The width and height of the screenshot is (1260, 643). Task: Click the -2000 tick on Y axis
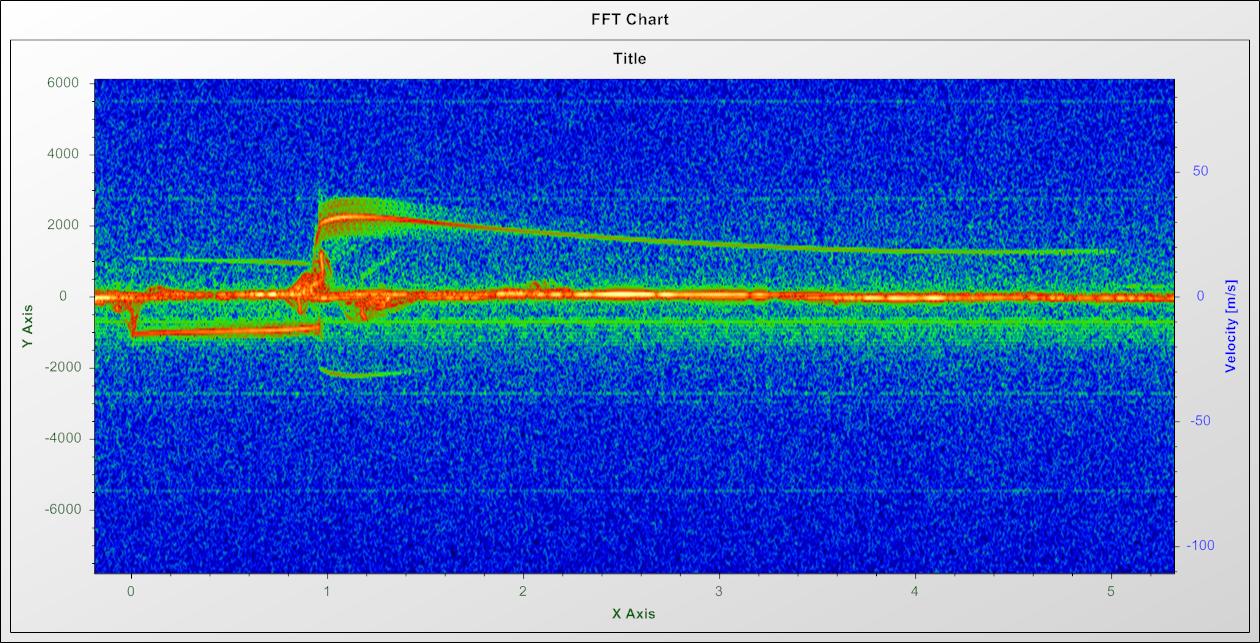[x=61, y=367]
